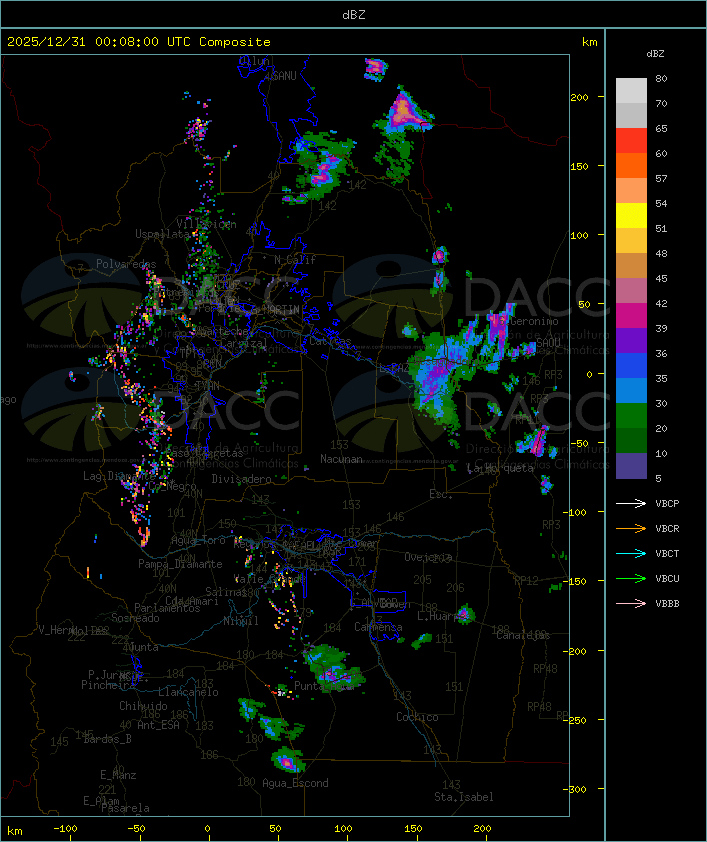This screenshot has width=707, height=842.
Task: Click the storm cell above Agua_Escond
Action: click(288, 760)
